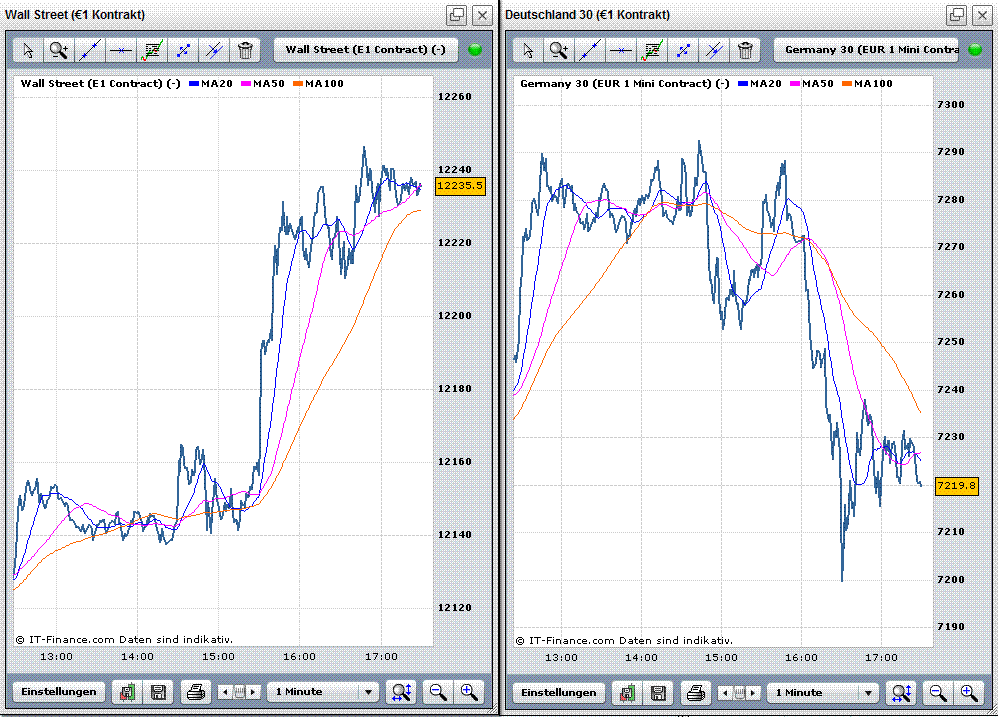
Task: Click the green status light in Deutschland 30 window
Action: [974, 50]
